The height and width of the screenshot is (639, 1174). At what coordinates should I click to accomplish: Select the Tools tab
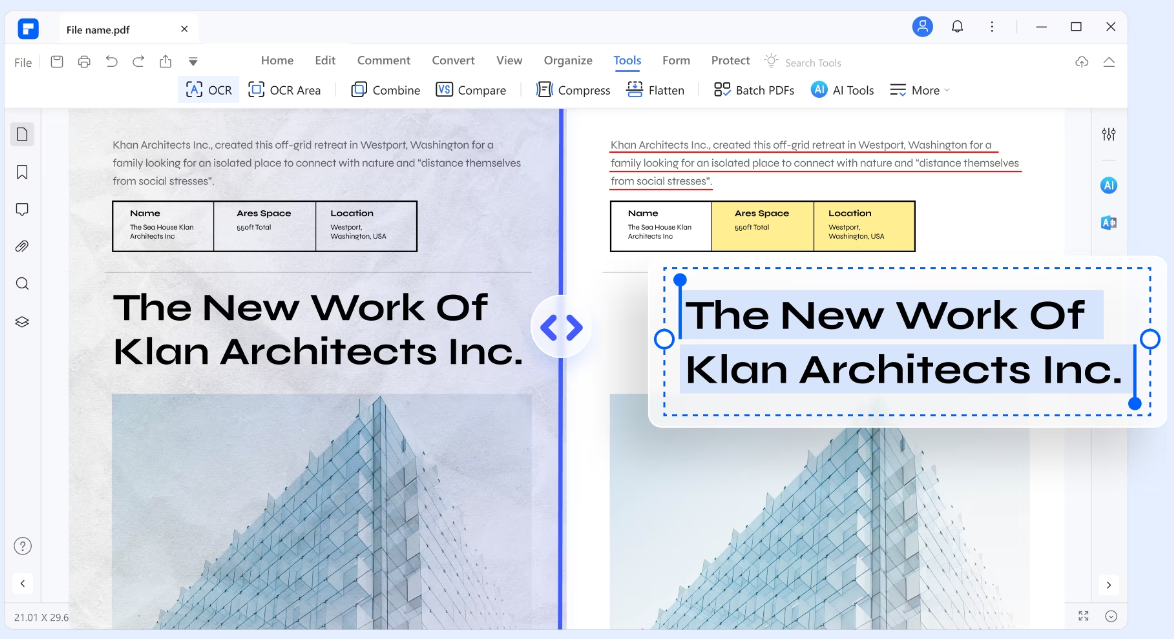tap(627, 61)
